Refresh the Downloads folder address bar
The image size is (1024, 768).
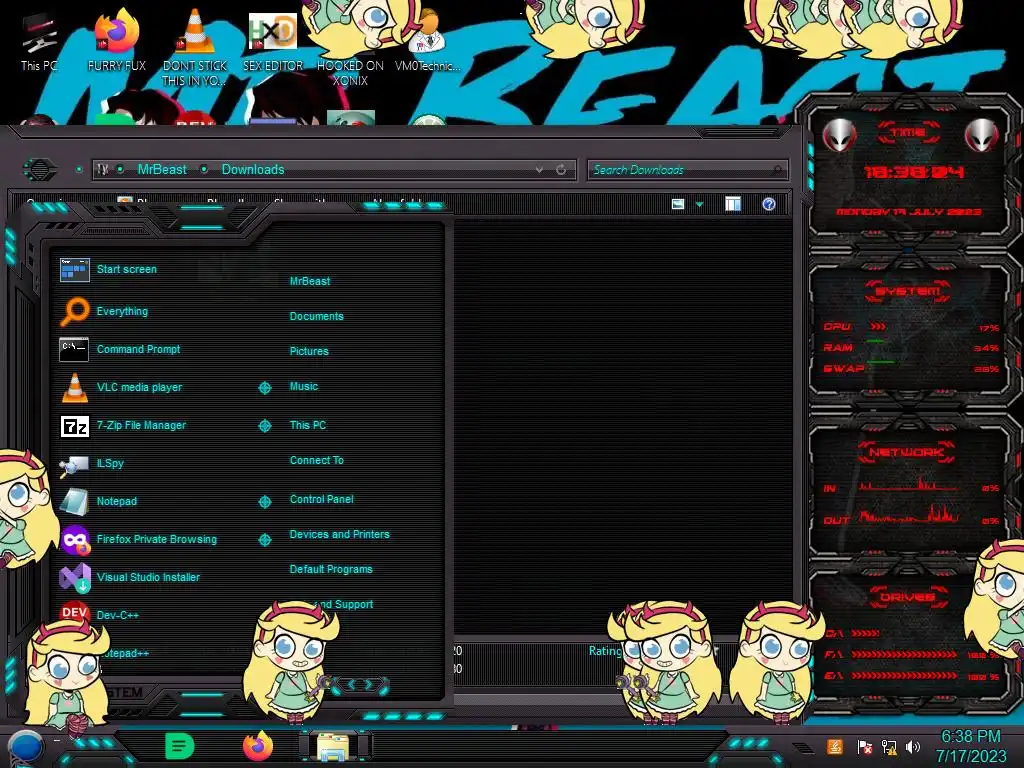tap(561, 170)
